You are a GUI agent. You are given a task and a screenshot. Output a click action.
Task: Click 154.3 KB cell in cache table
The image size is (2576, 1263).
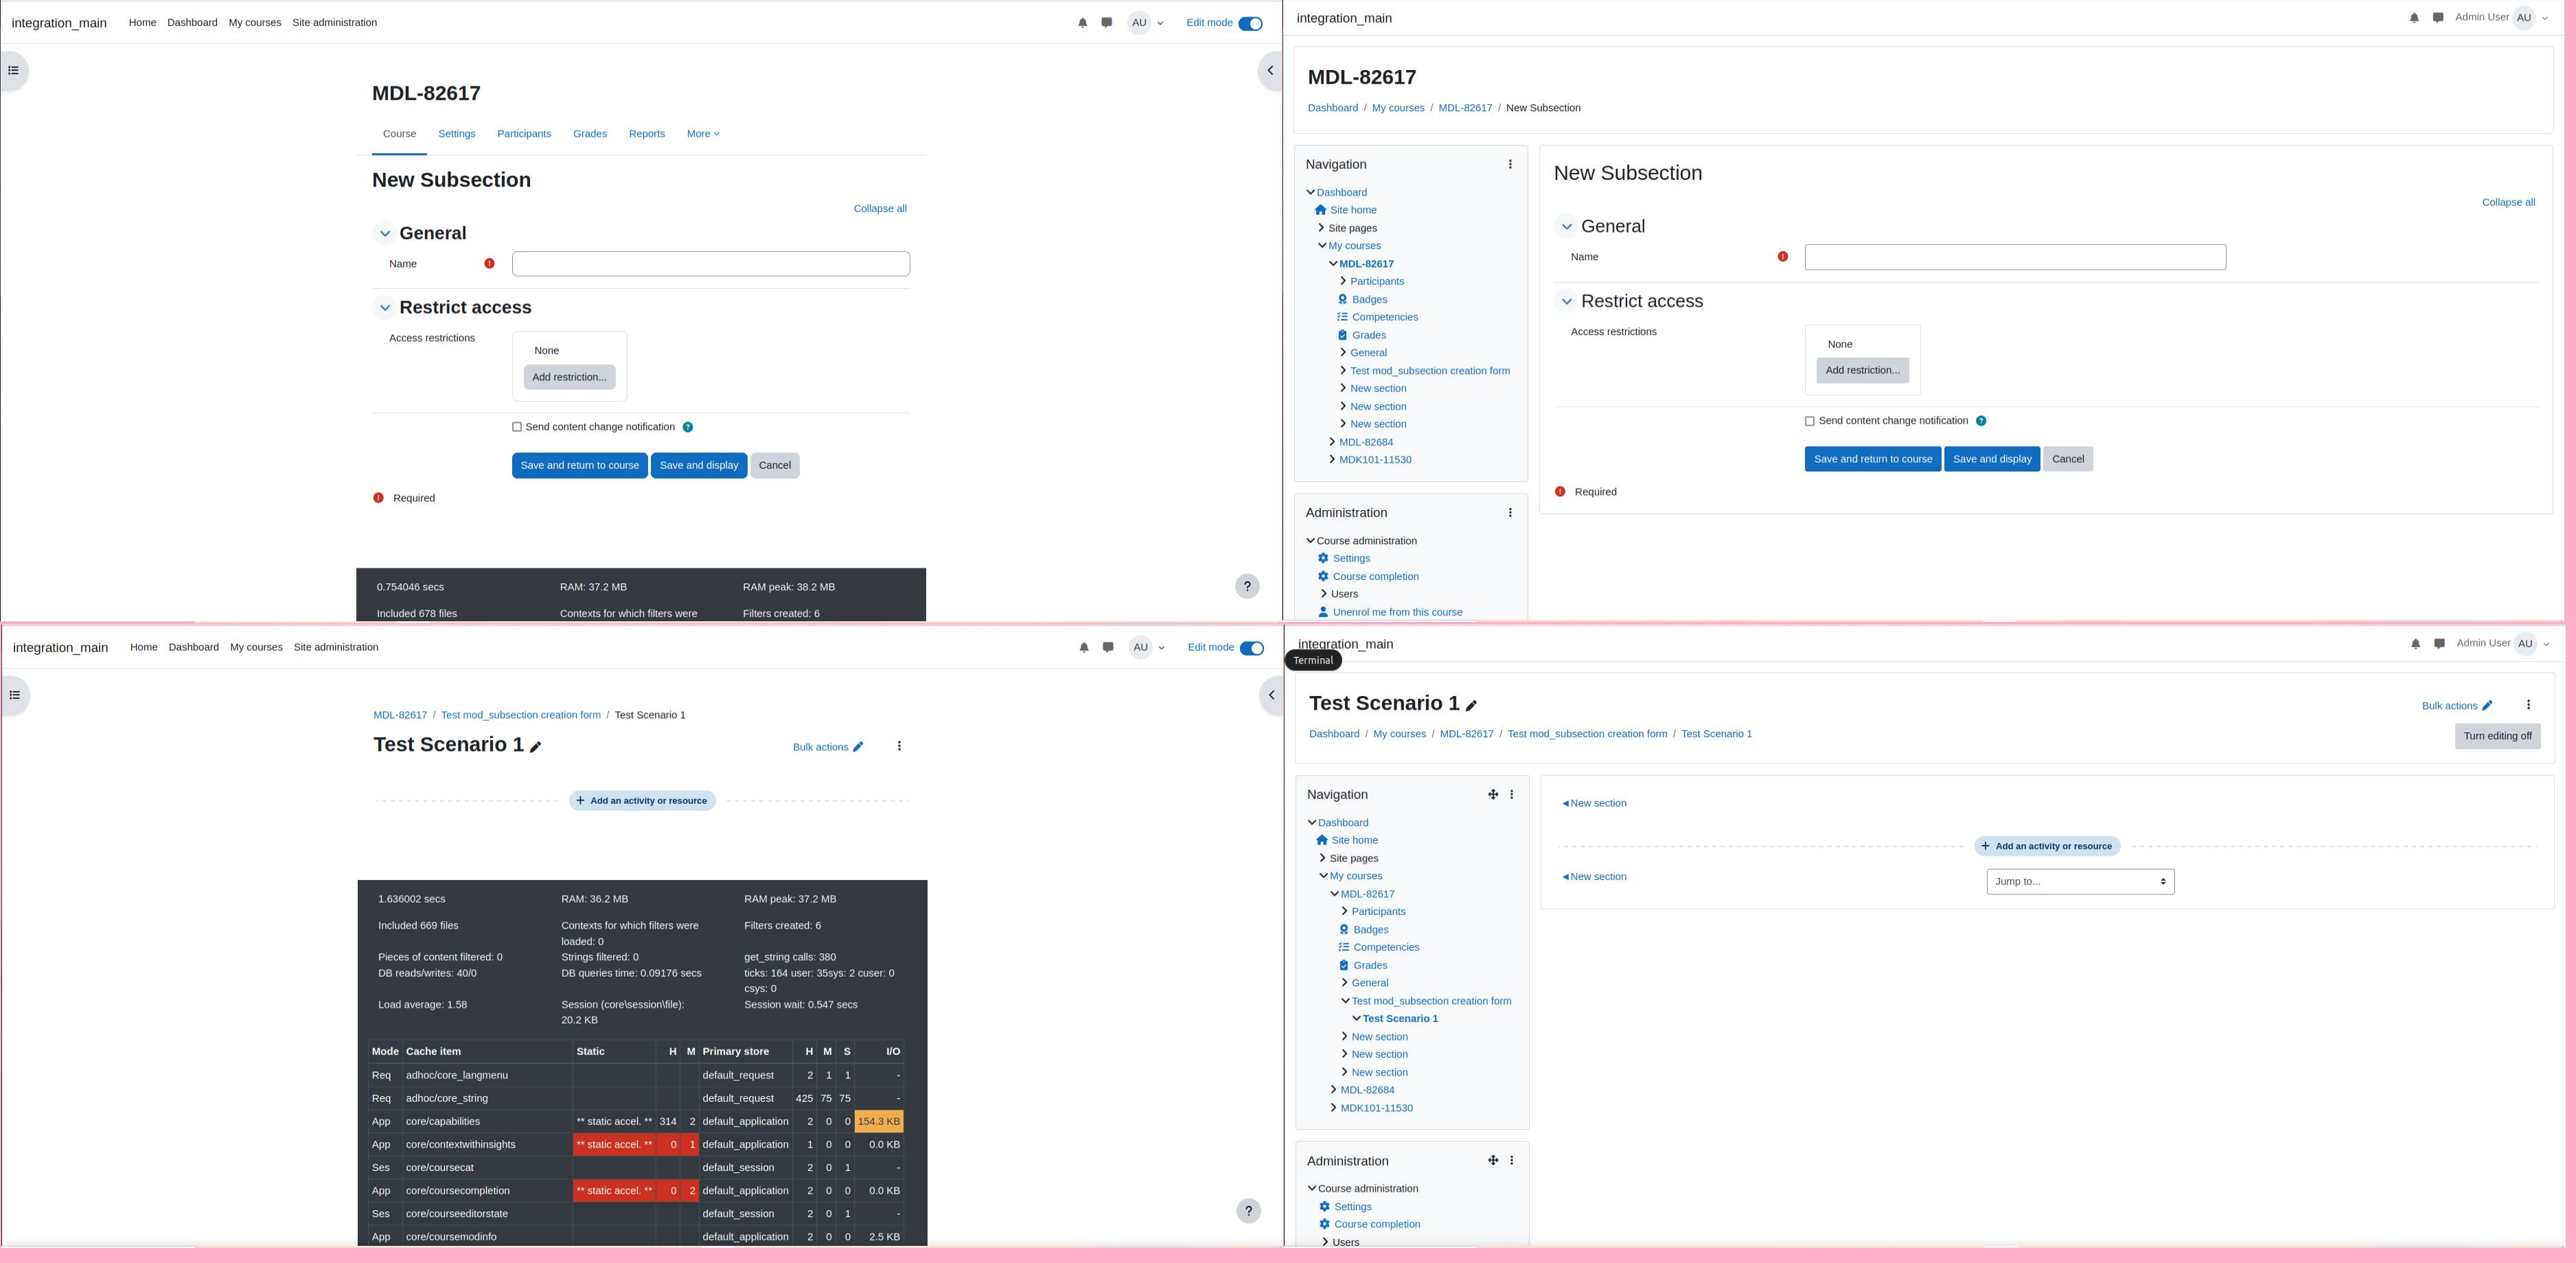coord(879,1122)
